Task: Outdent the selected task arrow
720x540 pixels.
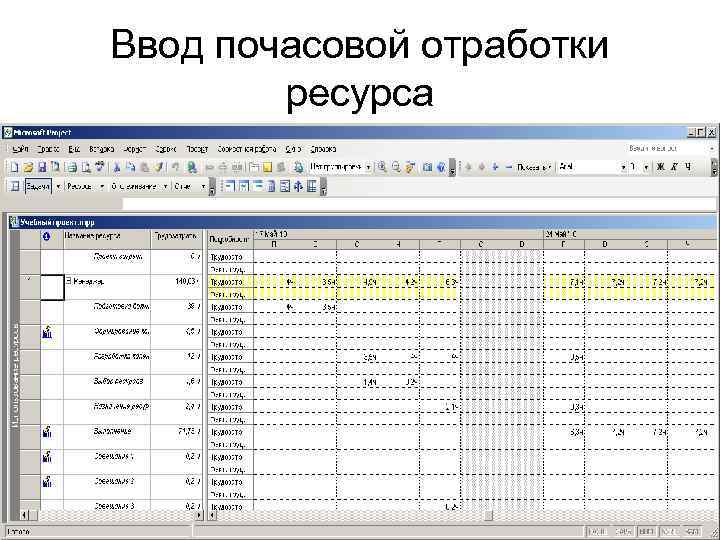Action: pyautogui.click(x=468, y=167)
